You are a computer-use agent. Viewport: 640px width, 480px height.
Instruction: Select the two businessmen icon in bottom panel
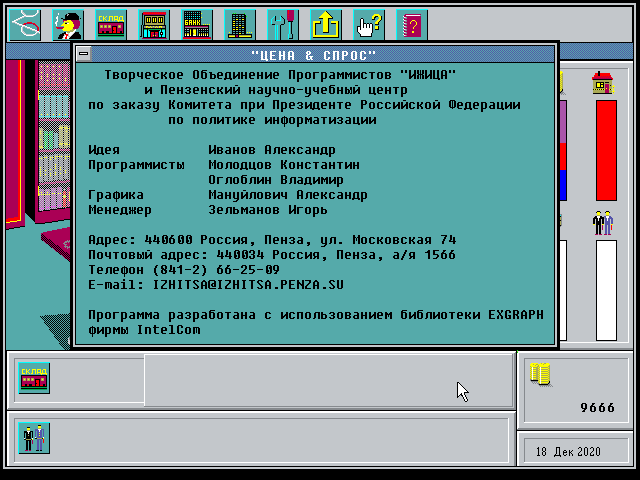34,438
